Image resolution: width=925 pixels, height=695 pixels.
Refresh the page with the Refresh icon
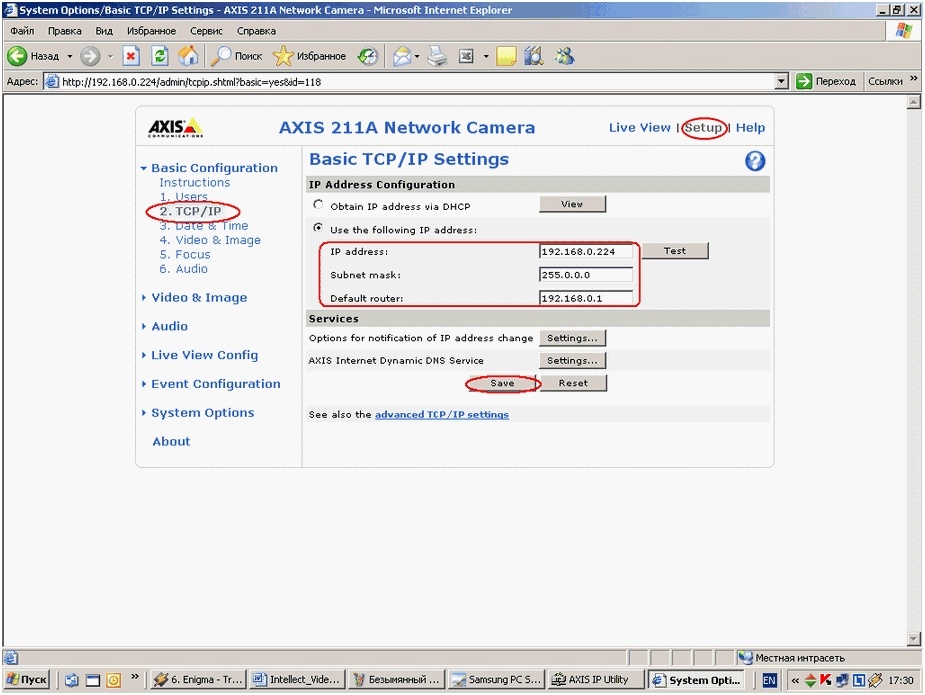click(160, 56)
